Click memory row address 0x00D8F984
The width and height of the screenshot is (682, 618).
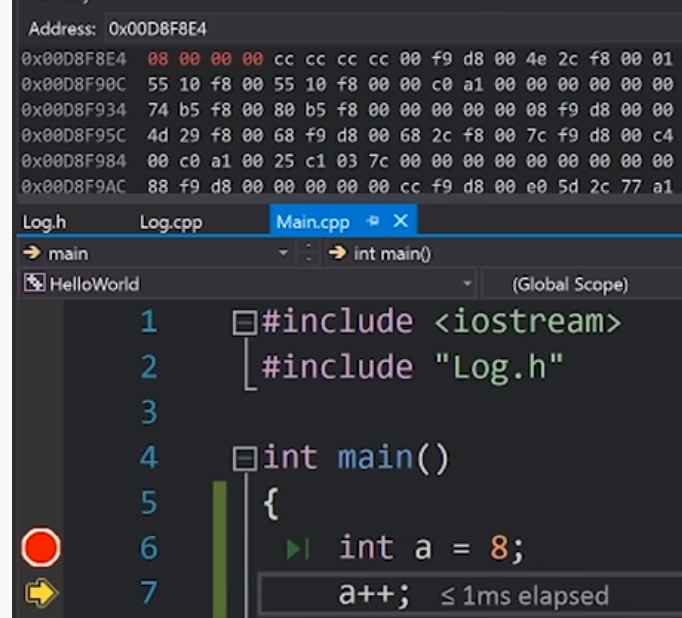tap(74, 161)
